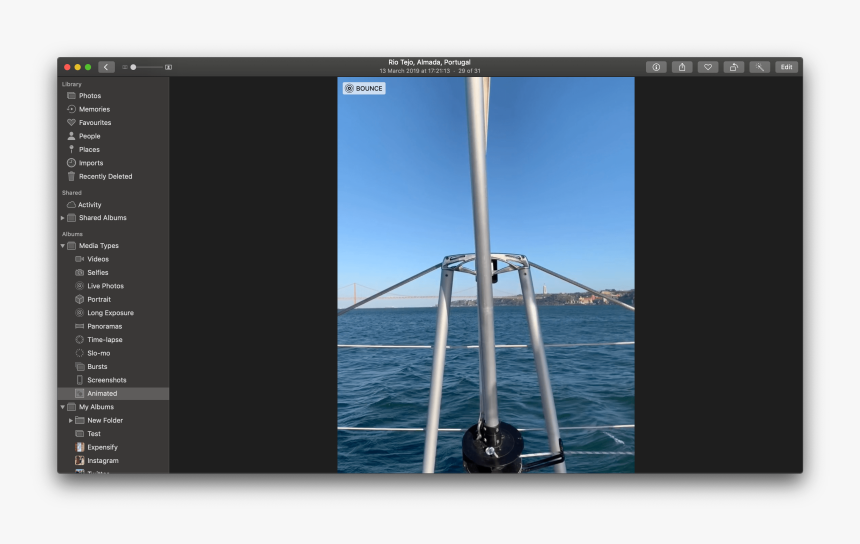
Task: Select Media Types folder
Action: pos(113,246)
